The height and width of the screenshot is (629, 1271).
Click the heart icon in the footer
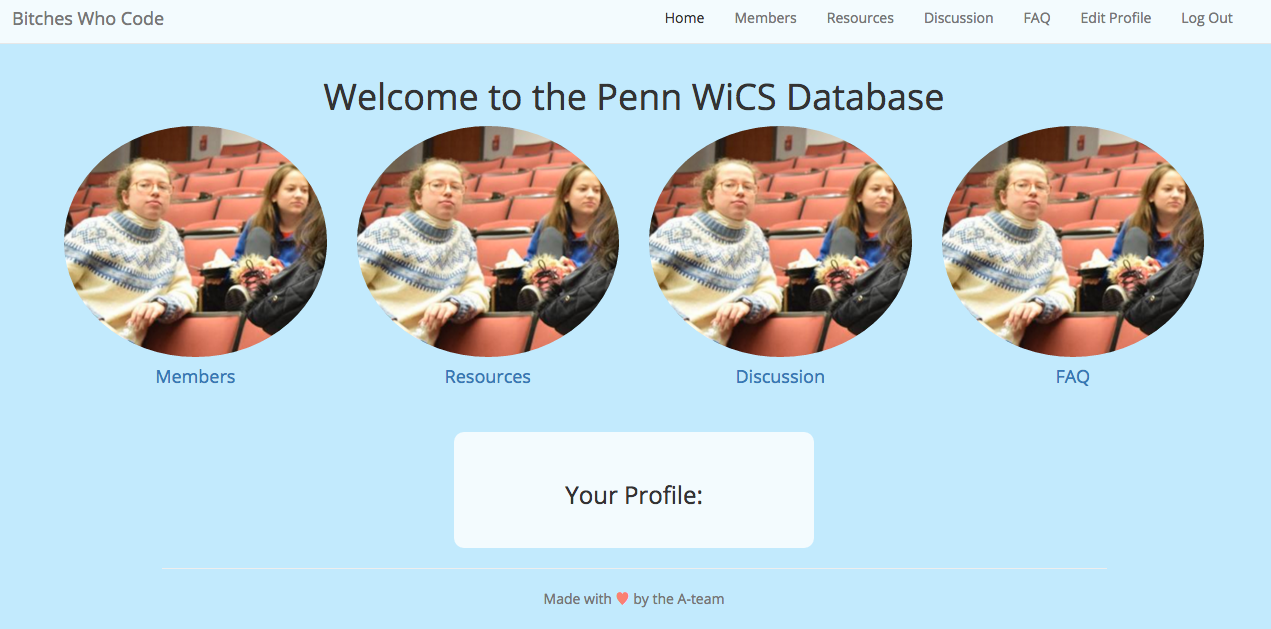click(x=622, y=599)
